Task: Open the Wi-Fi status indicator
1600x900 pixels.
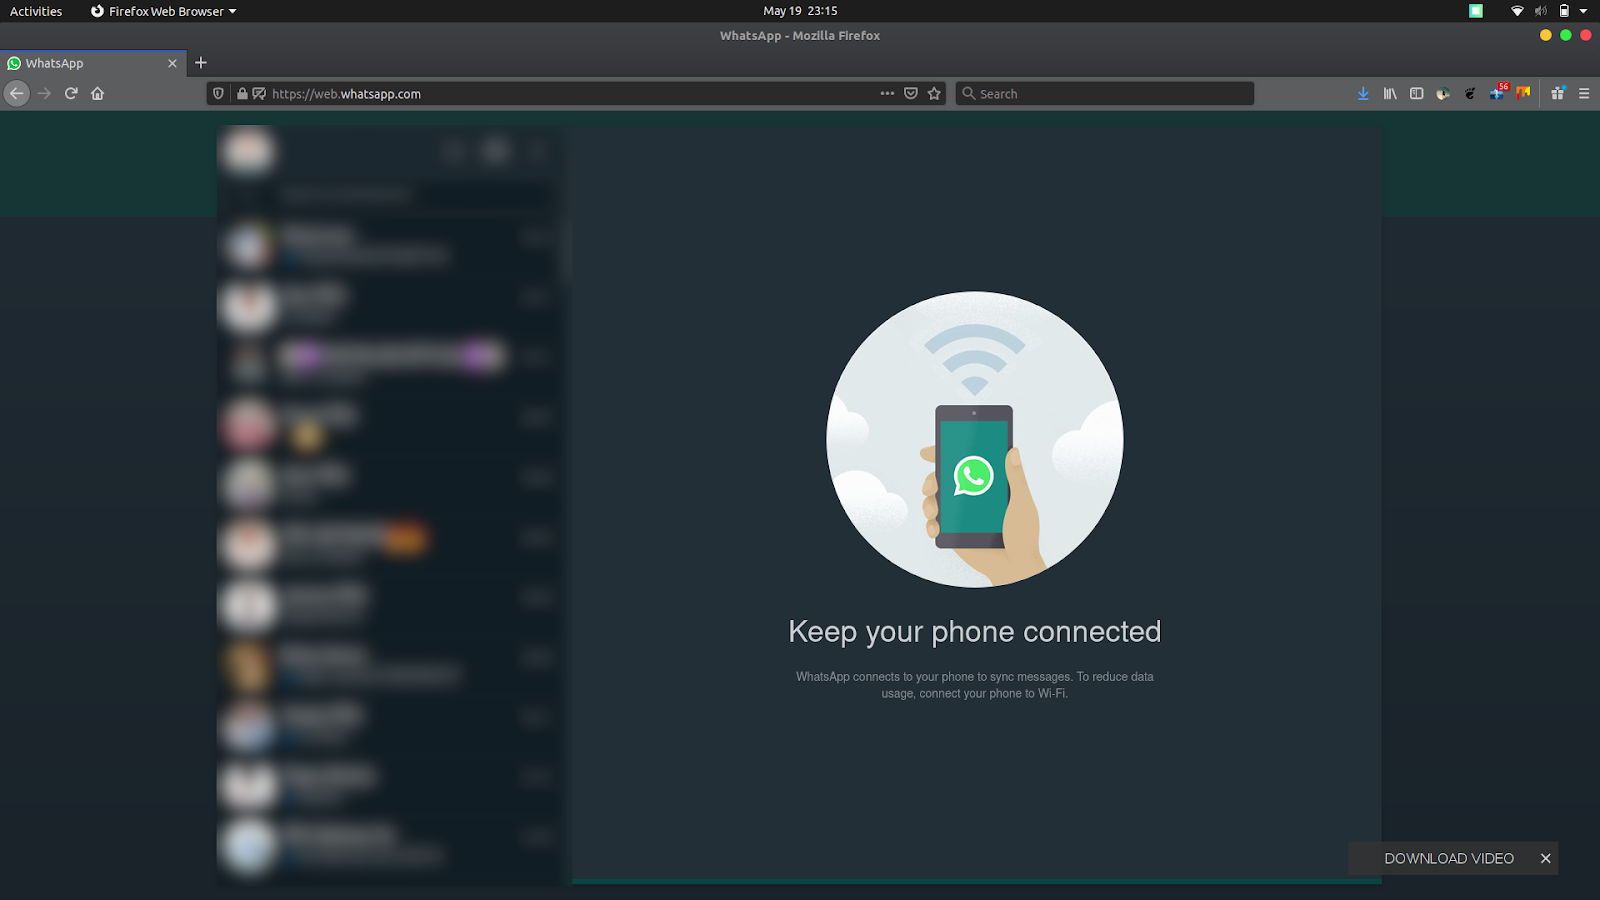Action: click(1517, 11)
